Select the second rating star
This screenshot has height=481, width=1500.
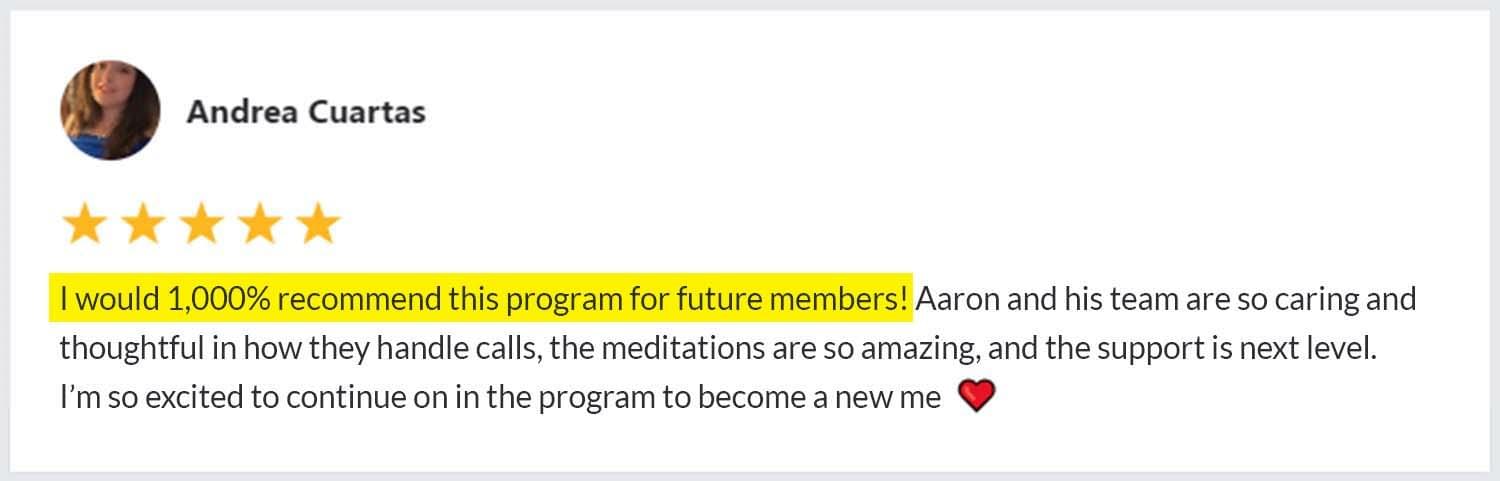[142, 224]
